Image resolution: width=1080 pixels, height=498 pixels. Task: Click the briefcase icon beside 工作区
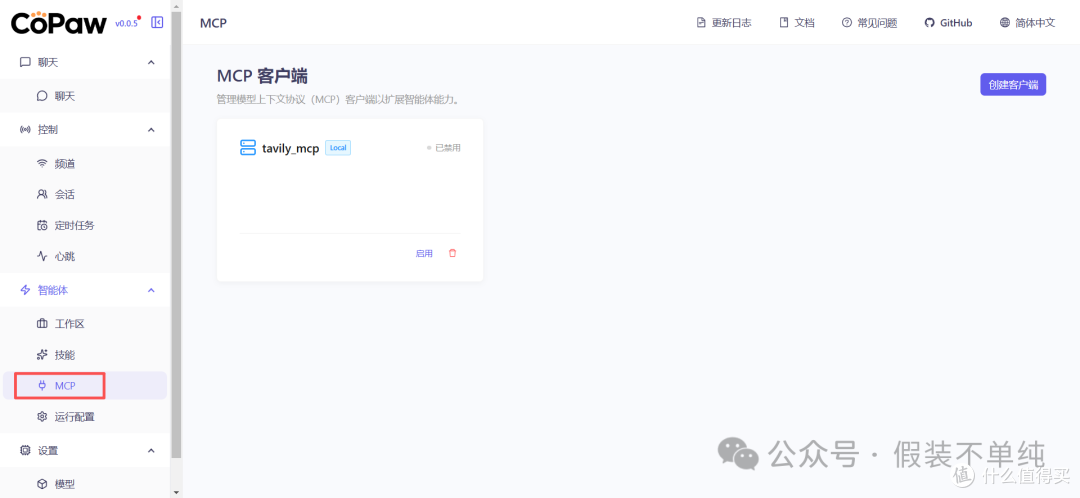(42, 324)
